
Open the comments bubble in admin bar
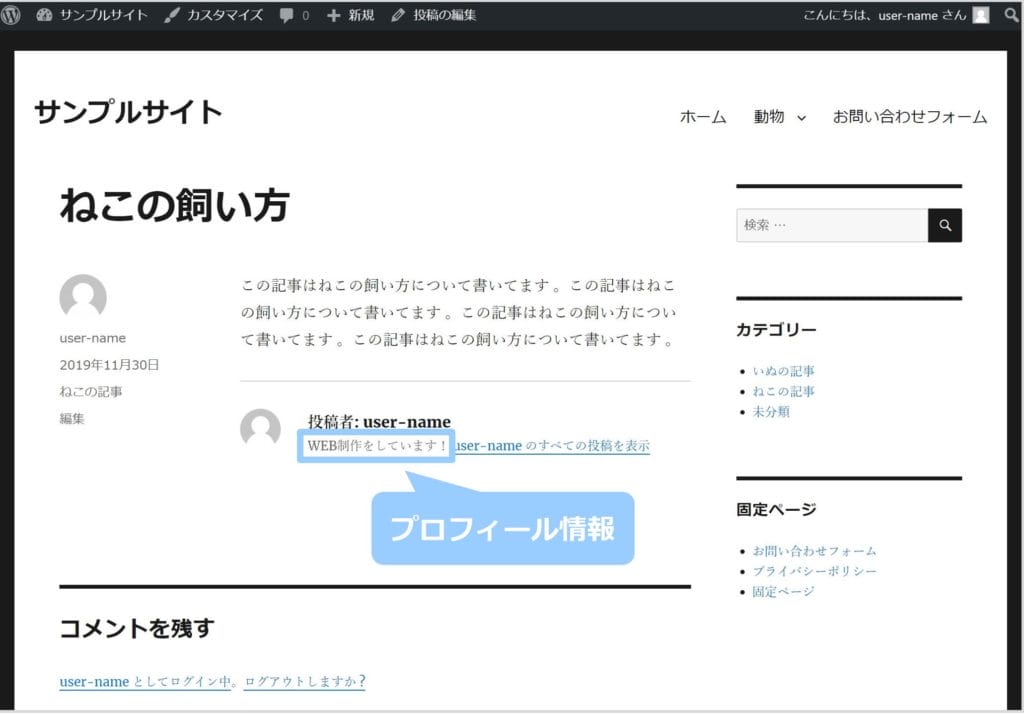click(294, 15)
